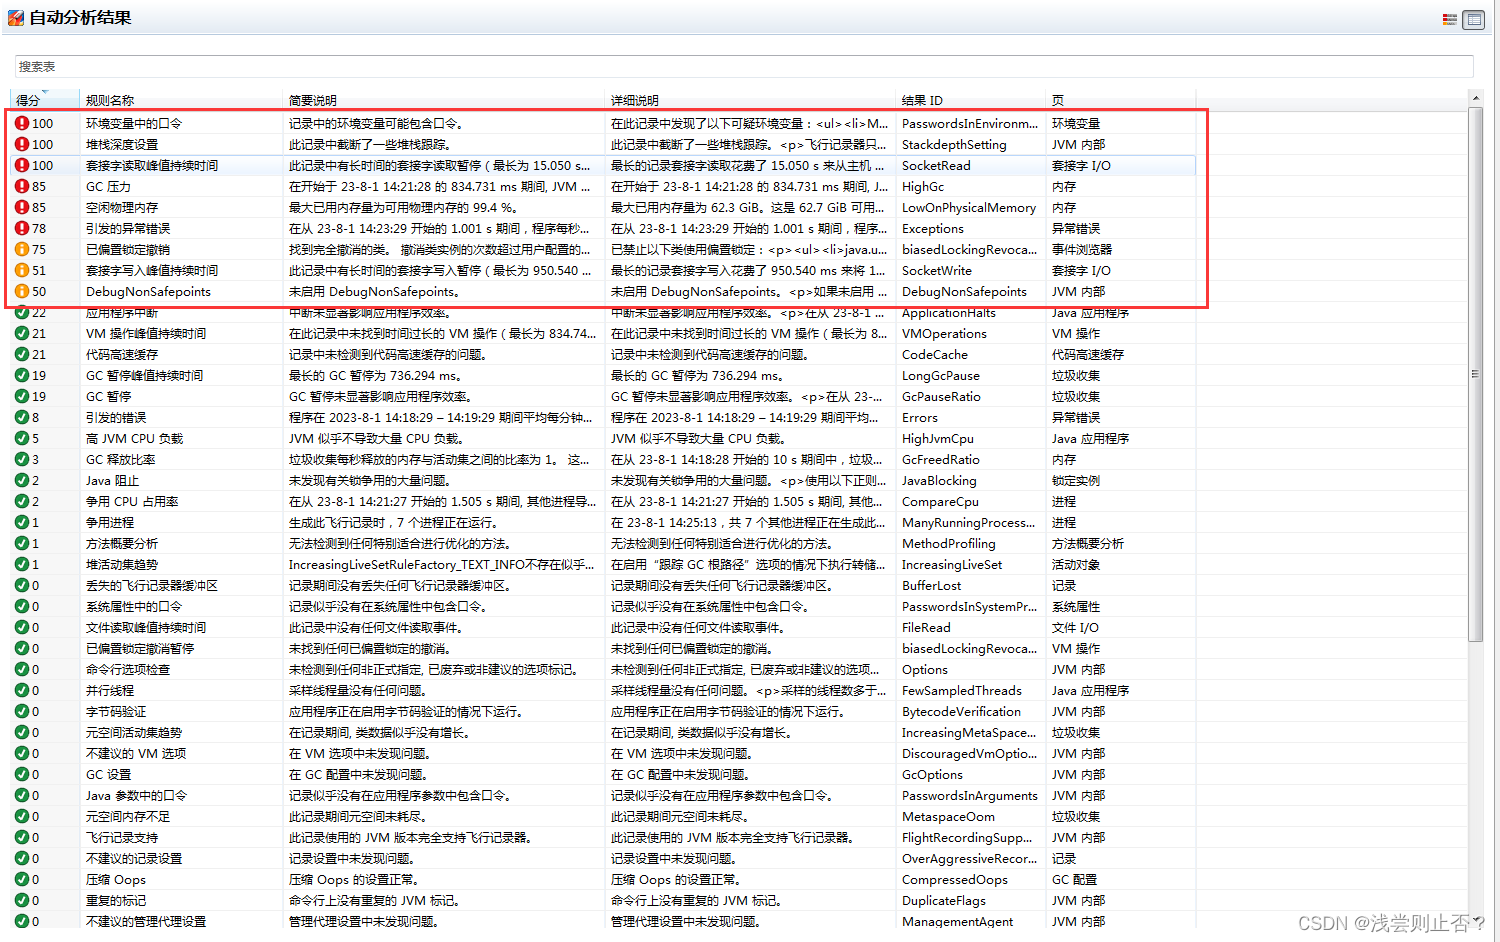The image size is (1500, 942).
Task: Click the red alert icon on the SocketRead row
Action: pos(24,165)
